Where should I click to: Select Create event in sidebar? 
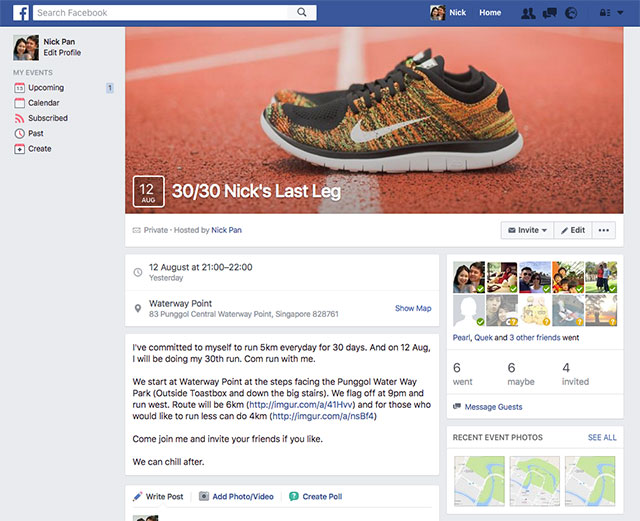pyautogui.click(x=40, y=149)
